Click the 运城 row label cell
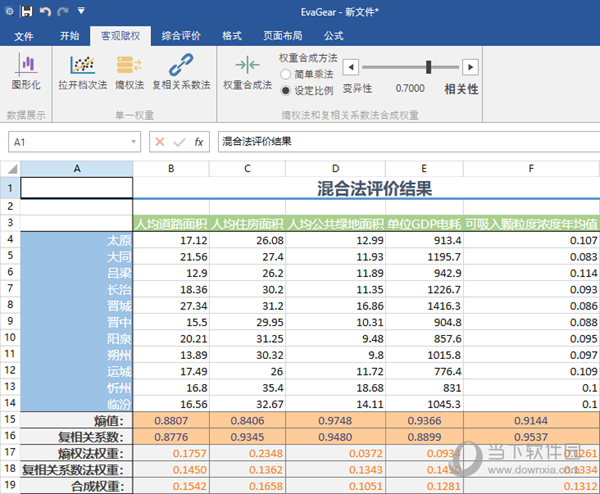600x494 pixels. [77, 372]
